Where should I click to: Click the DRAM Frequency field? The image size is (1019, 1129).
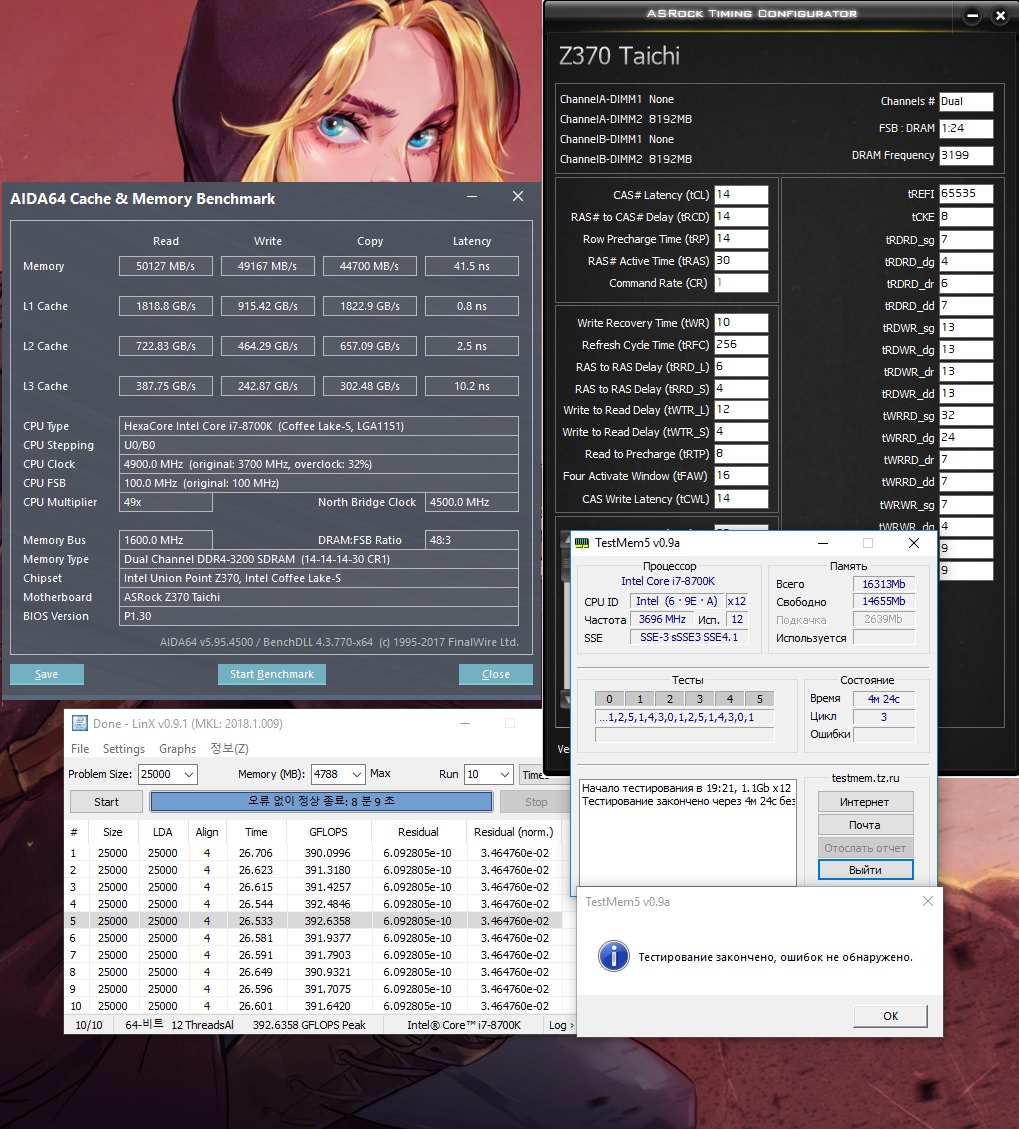pos(966,156)
